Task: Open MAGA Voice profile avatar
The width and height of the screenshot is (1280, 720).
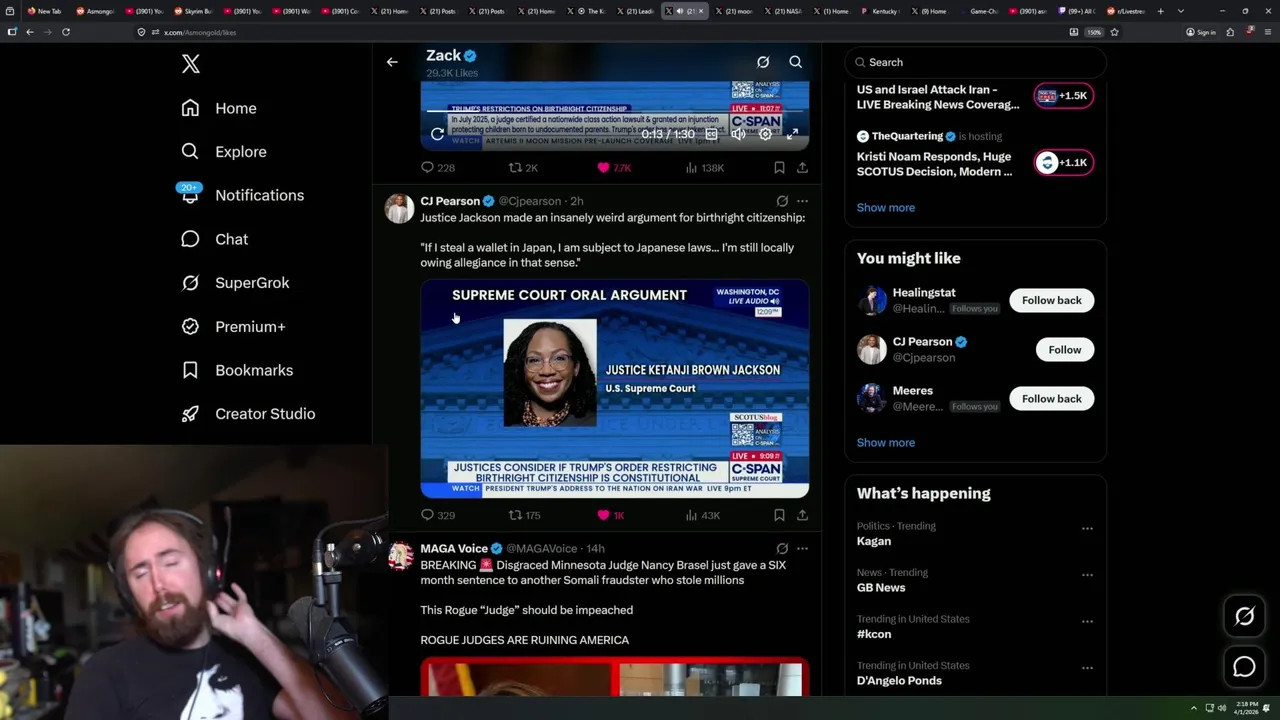Action: pyautogui.click(x=399, y=556)
